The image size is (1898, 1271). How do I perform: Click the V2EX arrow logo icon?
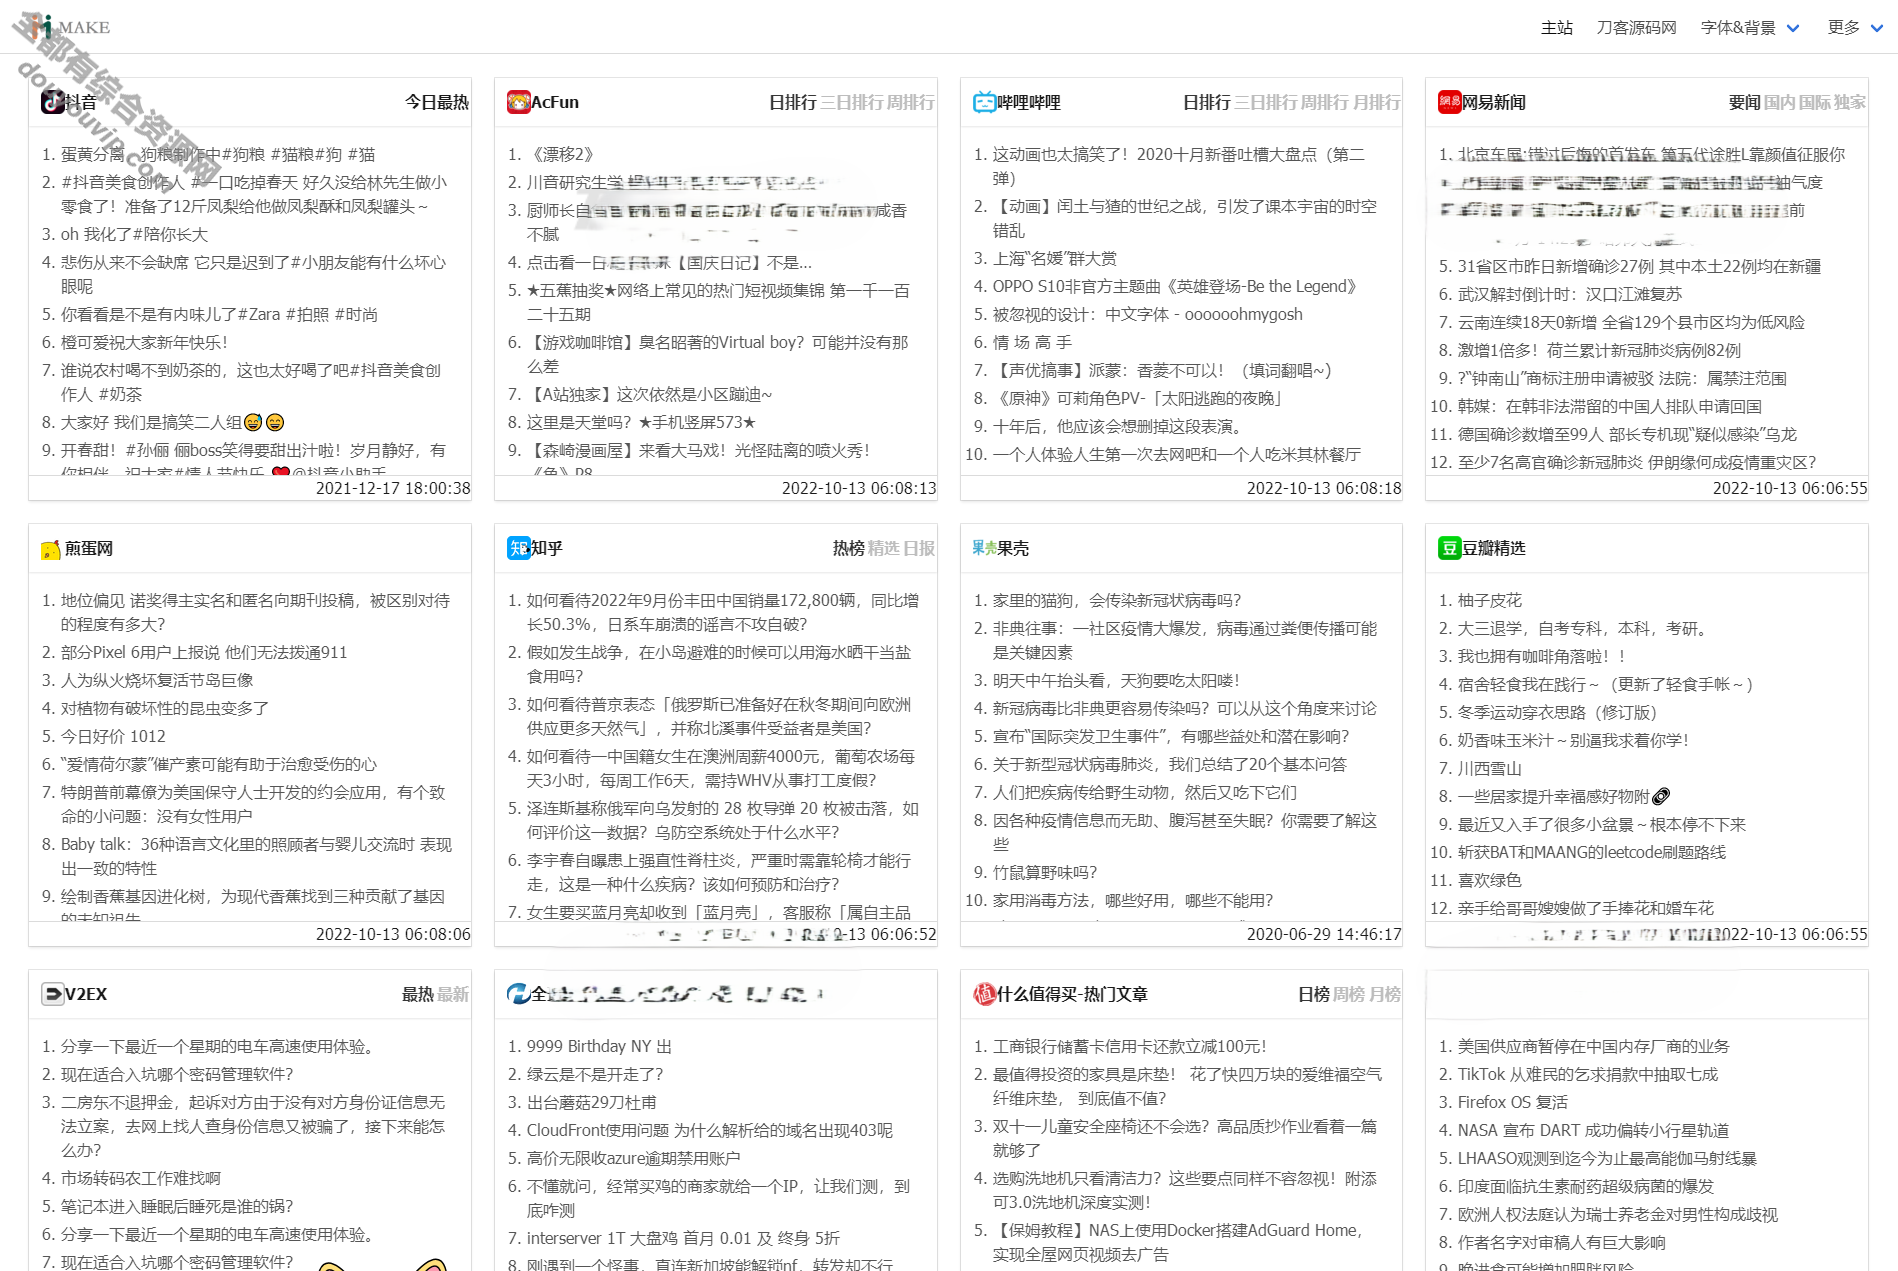52,994
